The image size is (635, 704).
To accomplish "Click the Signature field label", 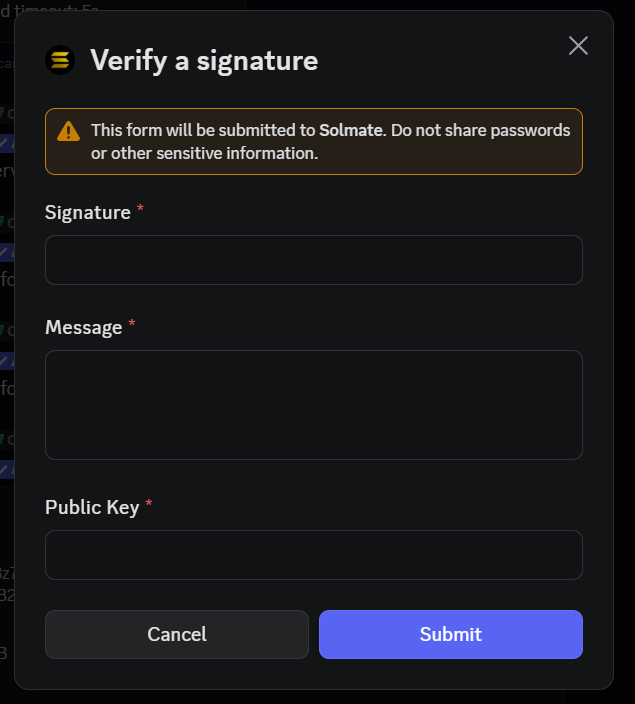I will [x=88, y=212].
